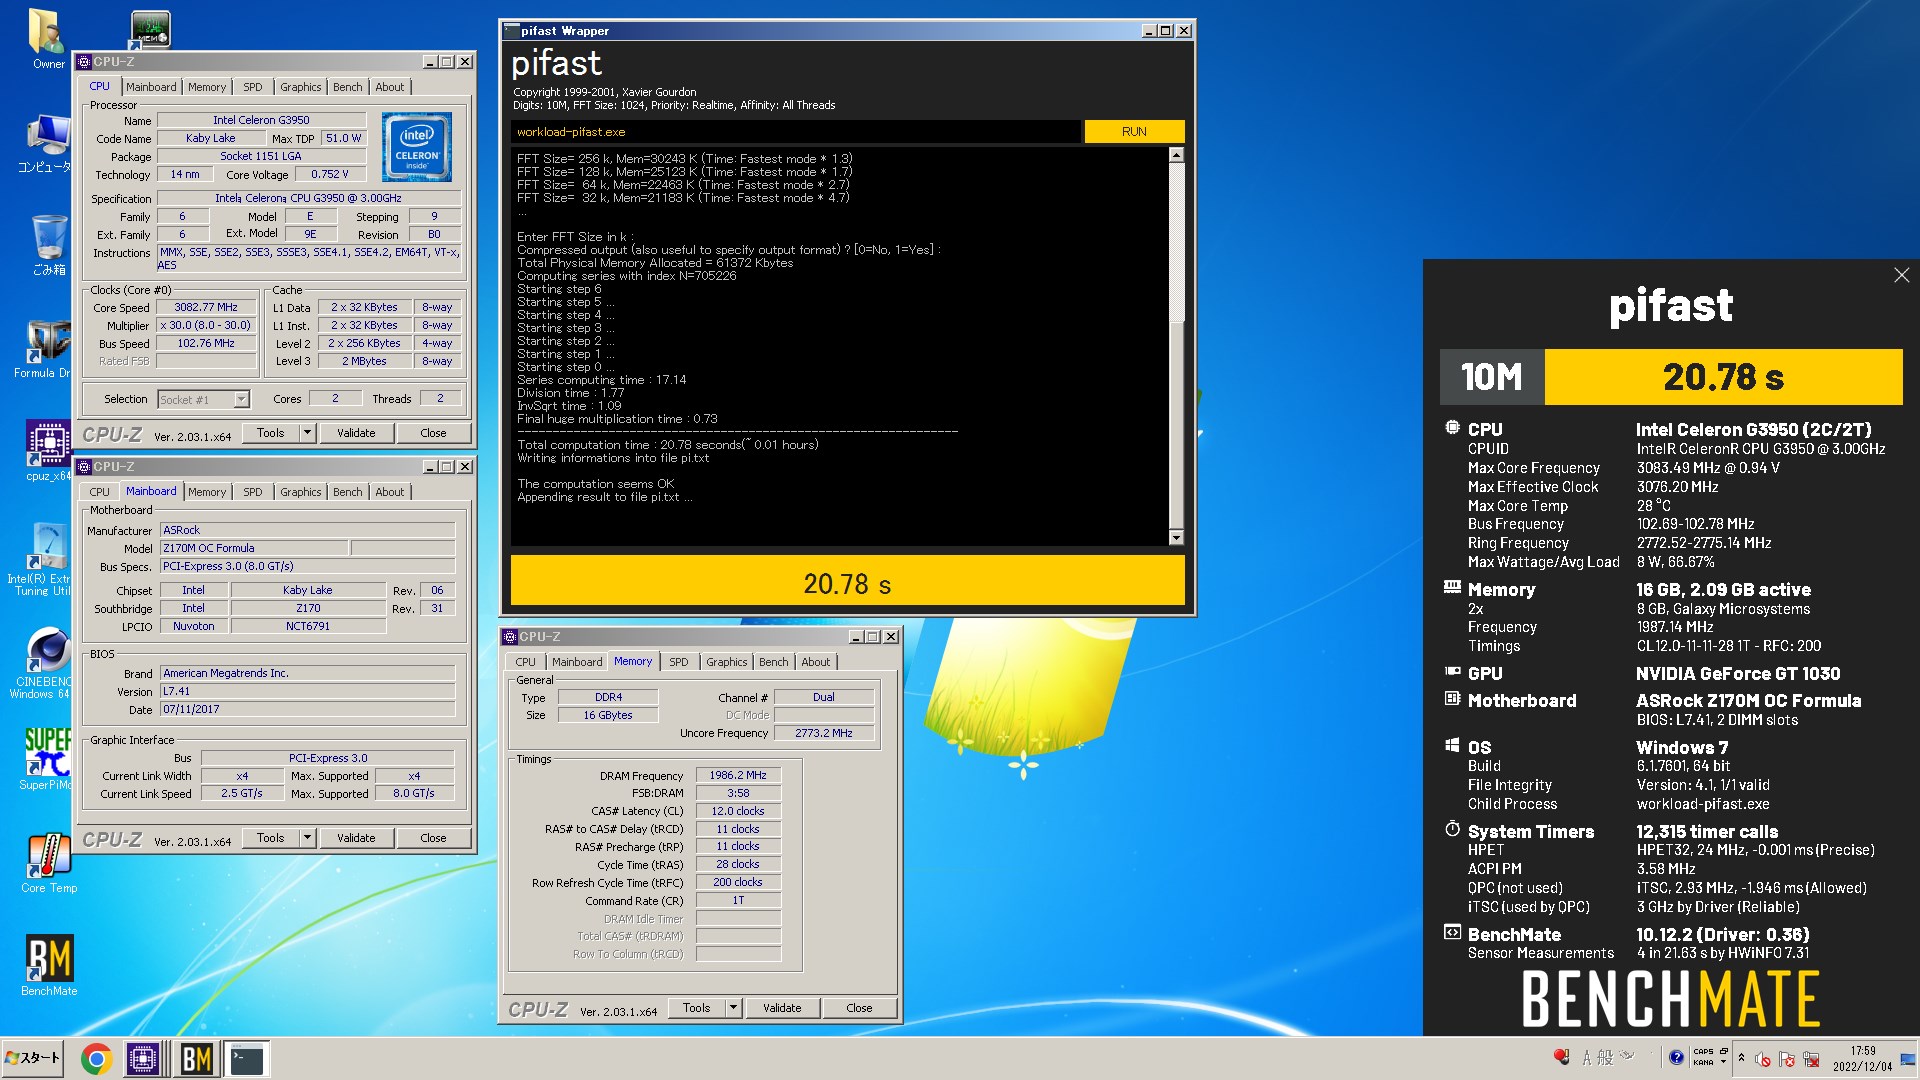Open the Recycle Bin desktop icon

(48, 245)
